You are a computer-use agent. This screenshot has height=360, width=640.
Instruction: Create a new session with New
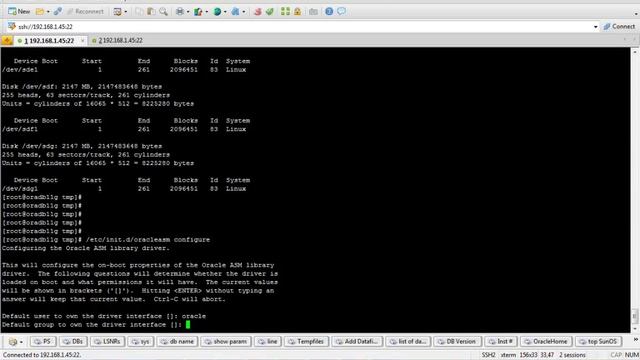19,11
